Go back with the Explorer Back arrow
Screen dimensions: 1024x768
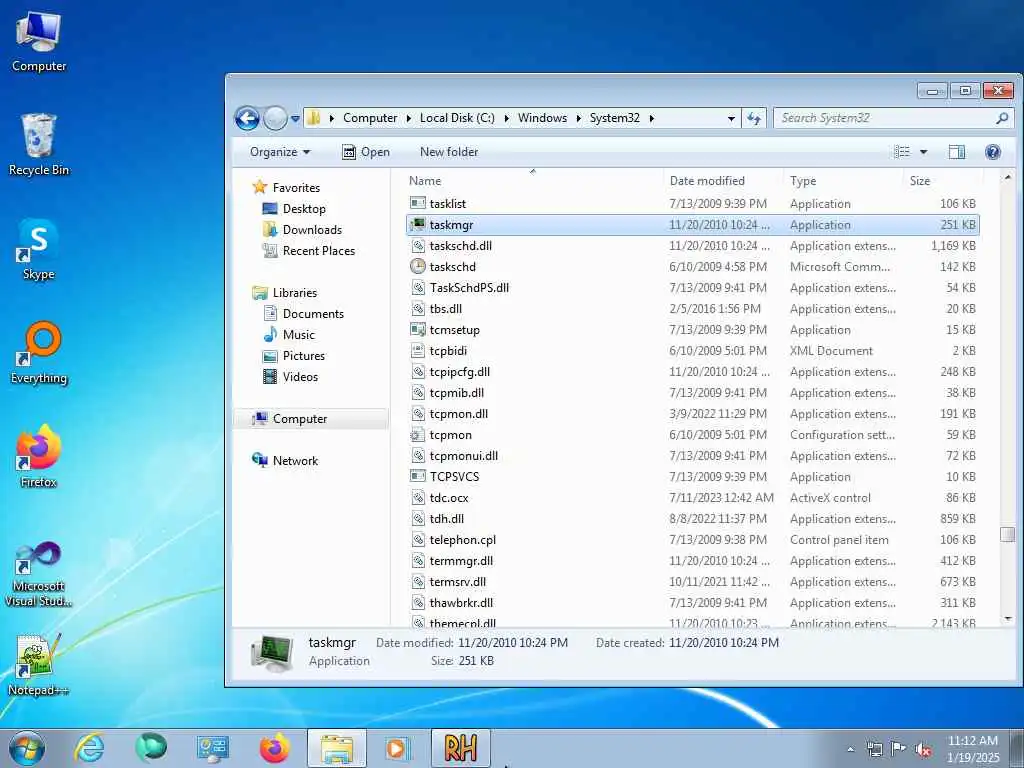coord(248,118)
